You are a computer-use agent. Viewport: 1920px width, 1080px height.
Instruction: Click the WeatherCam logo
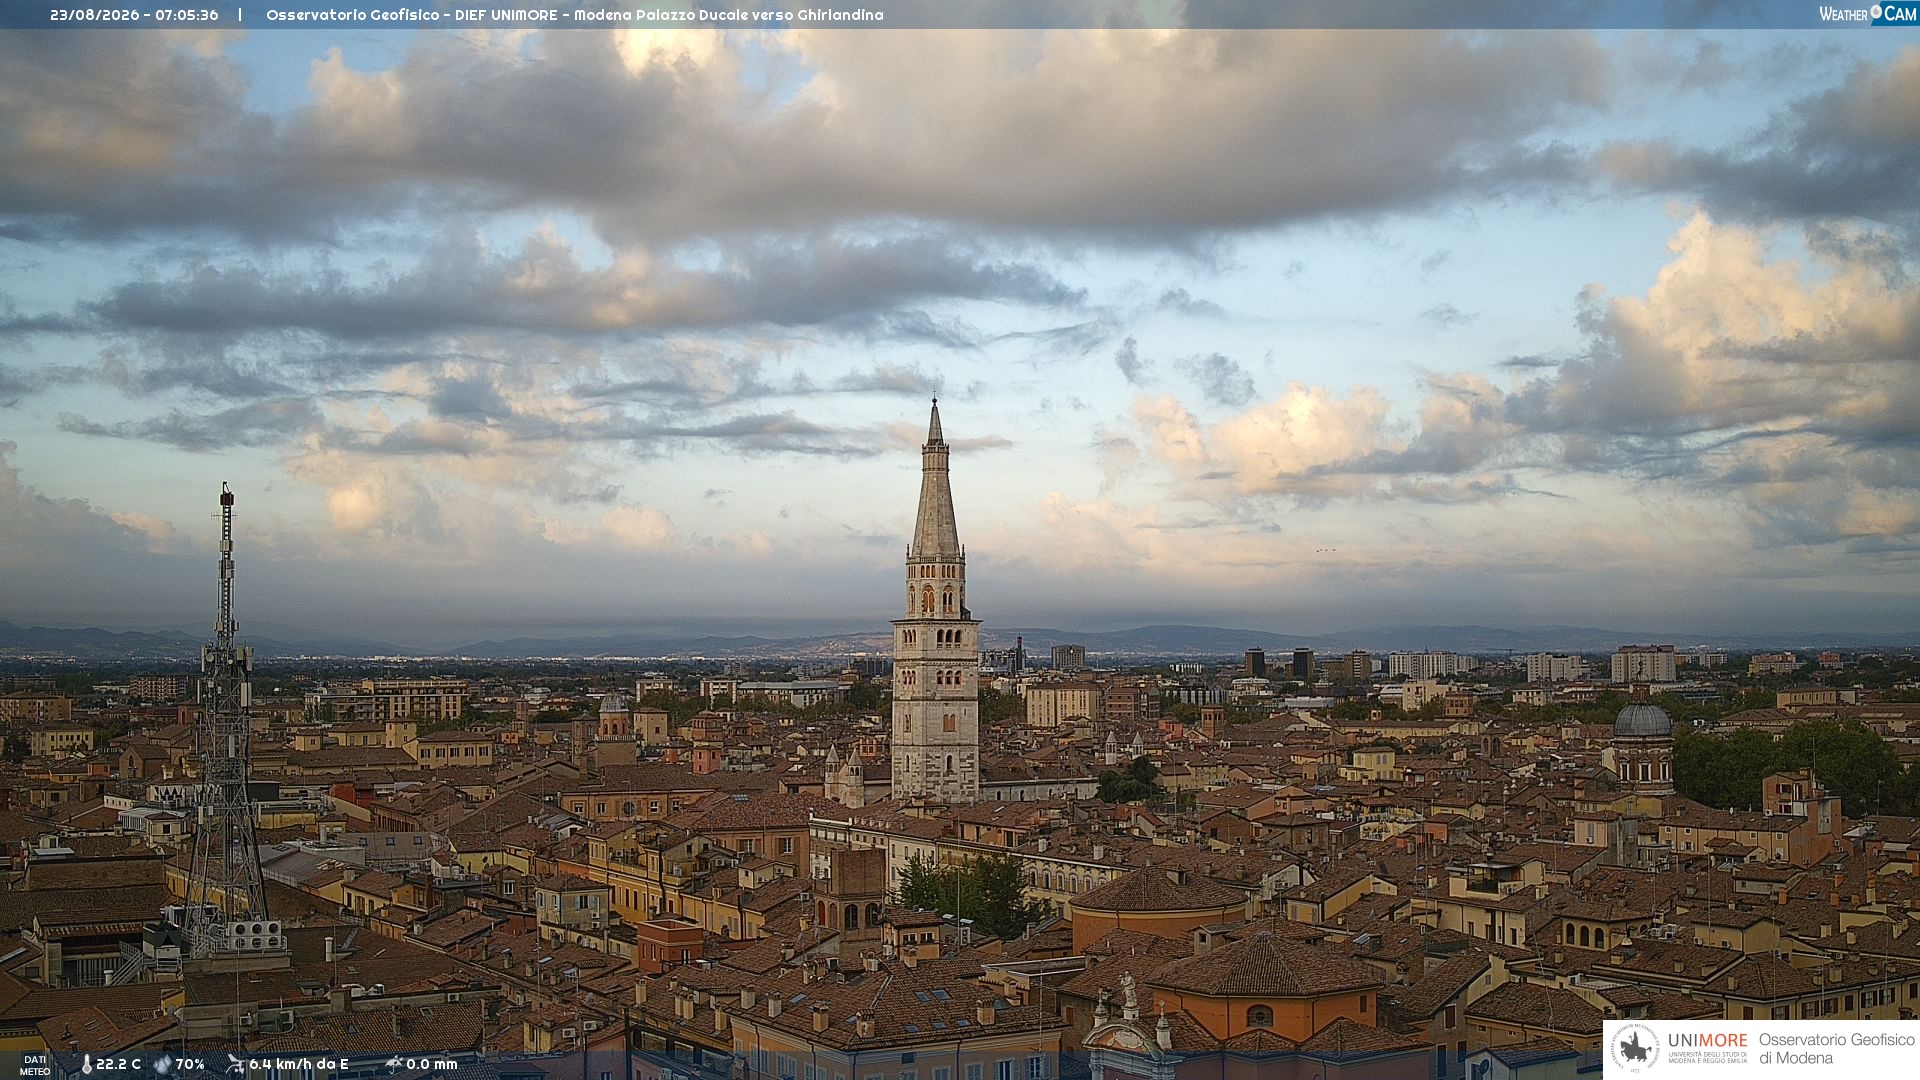[1867, 14]
